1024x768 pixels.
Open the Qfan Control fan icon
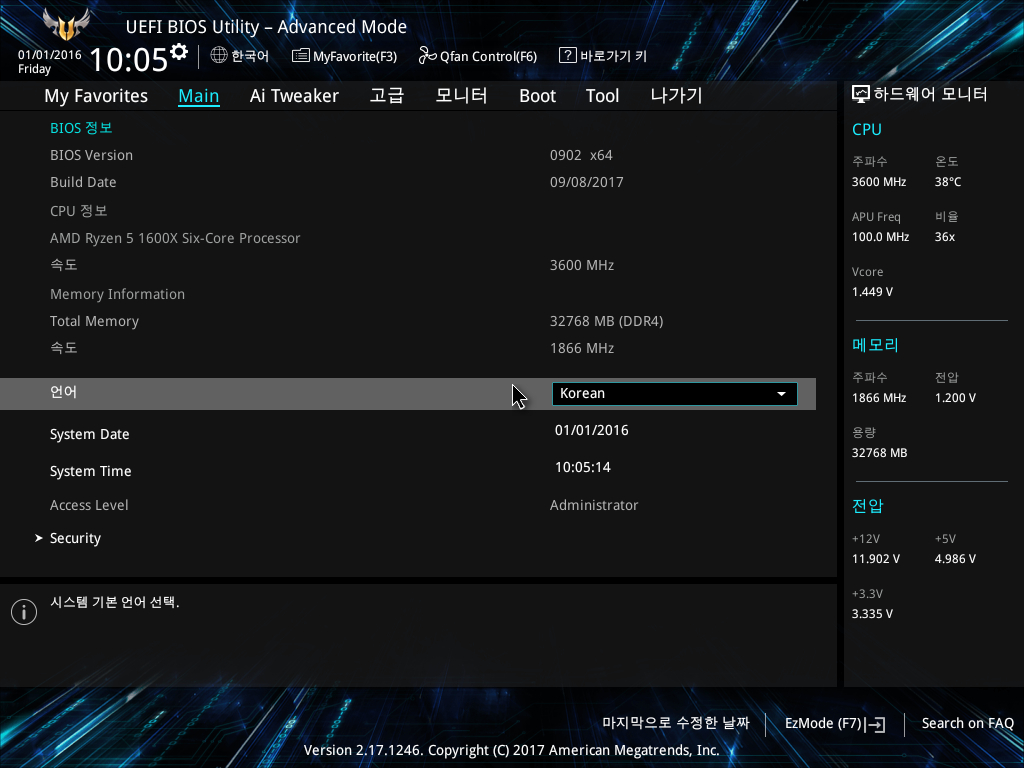pos(427,56)
